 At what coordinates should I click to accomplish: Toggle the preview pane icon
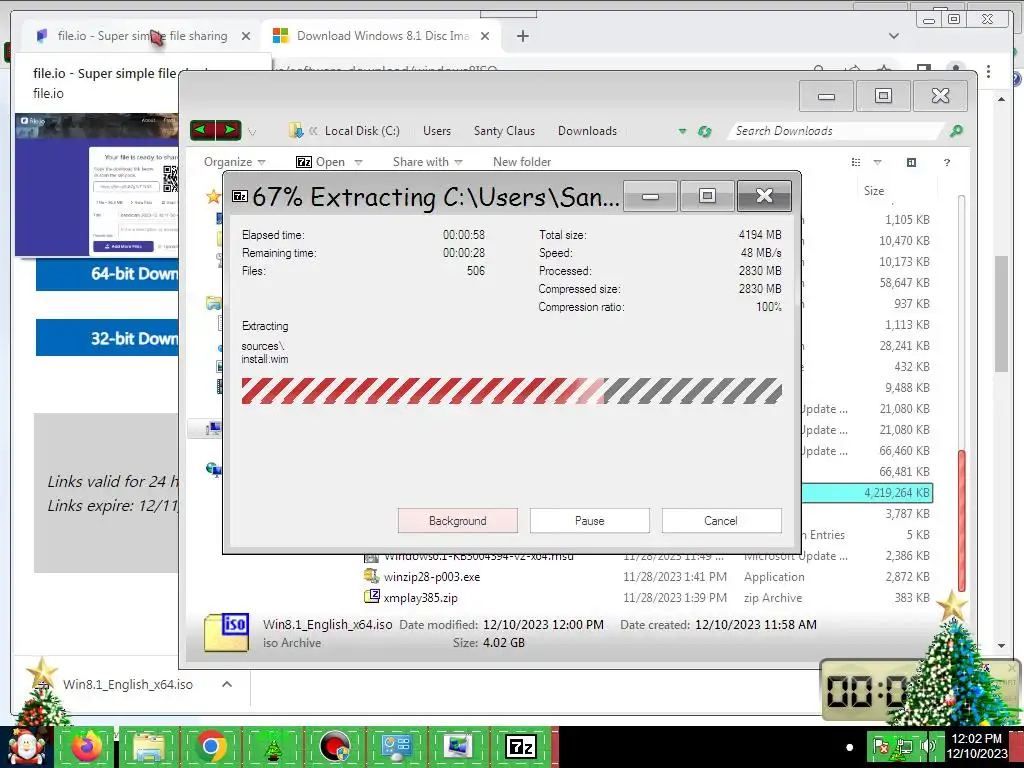click(912, 162)
